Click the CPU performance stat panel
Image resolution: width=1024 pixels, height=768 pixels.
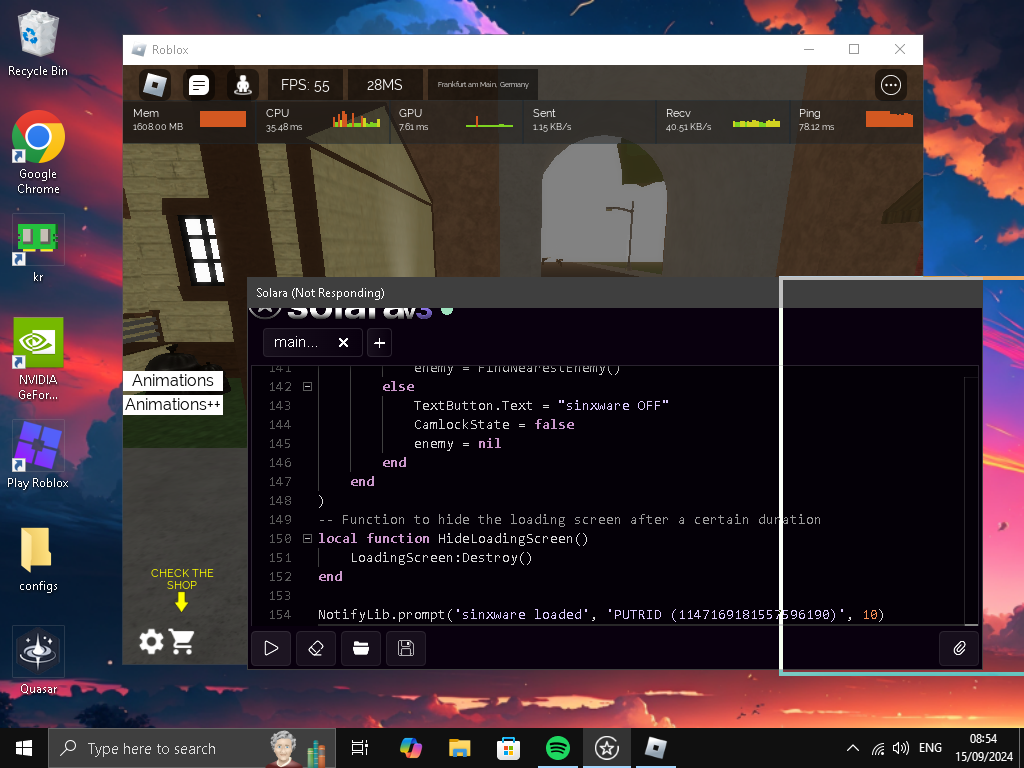pyautogui.click(x=323, y=120)
